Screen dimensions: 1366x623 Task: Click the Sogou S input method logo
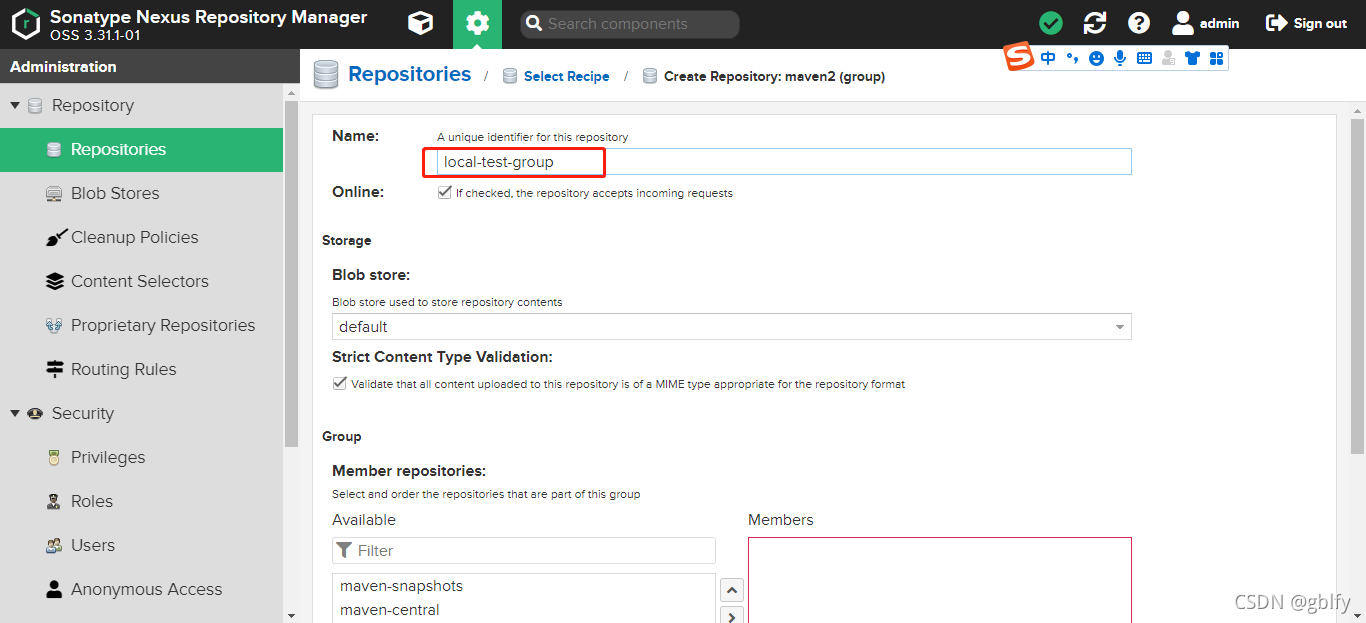coord(1018,58)
